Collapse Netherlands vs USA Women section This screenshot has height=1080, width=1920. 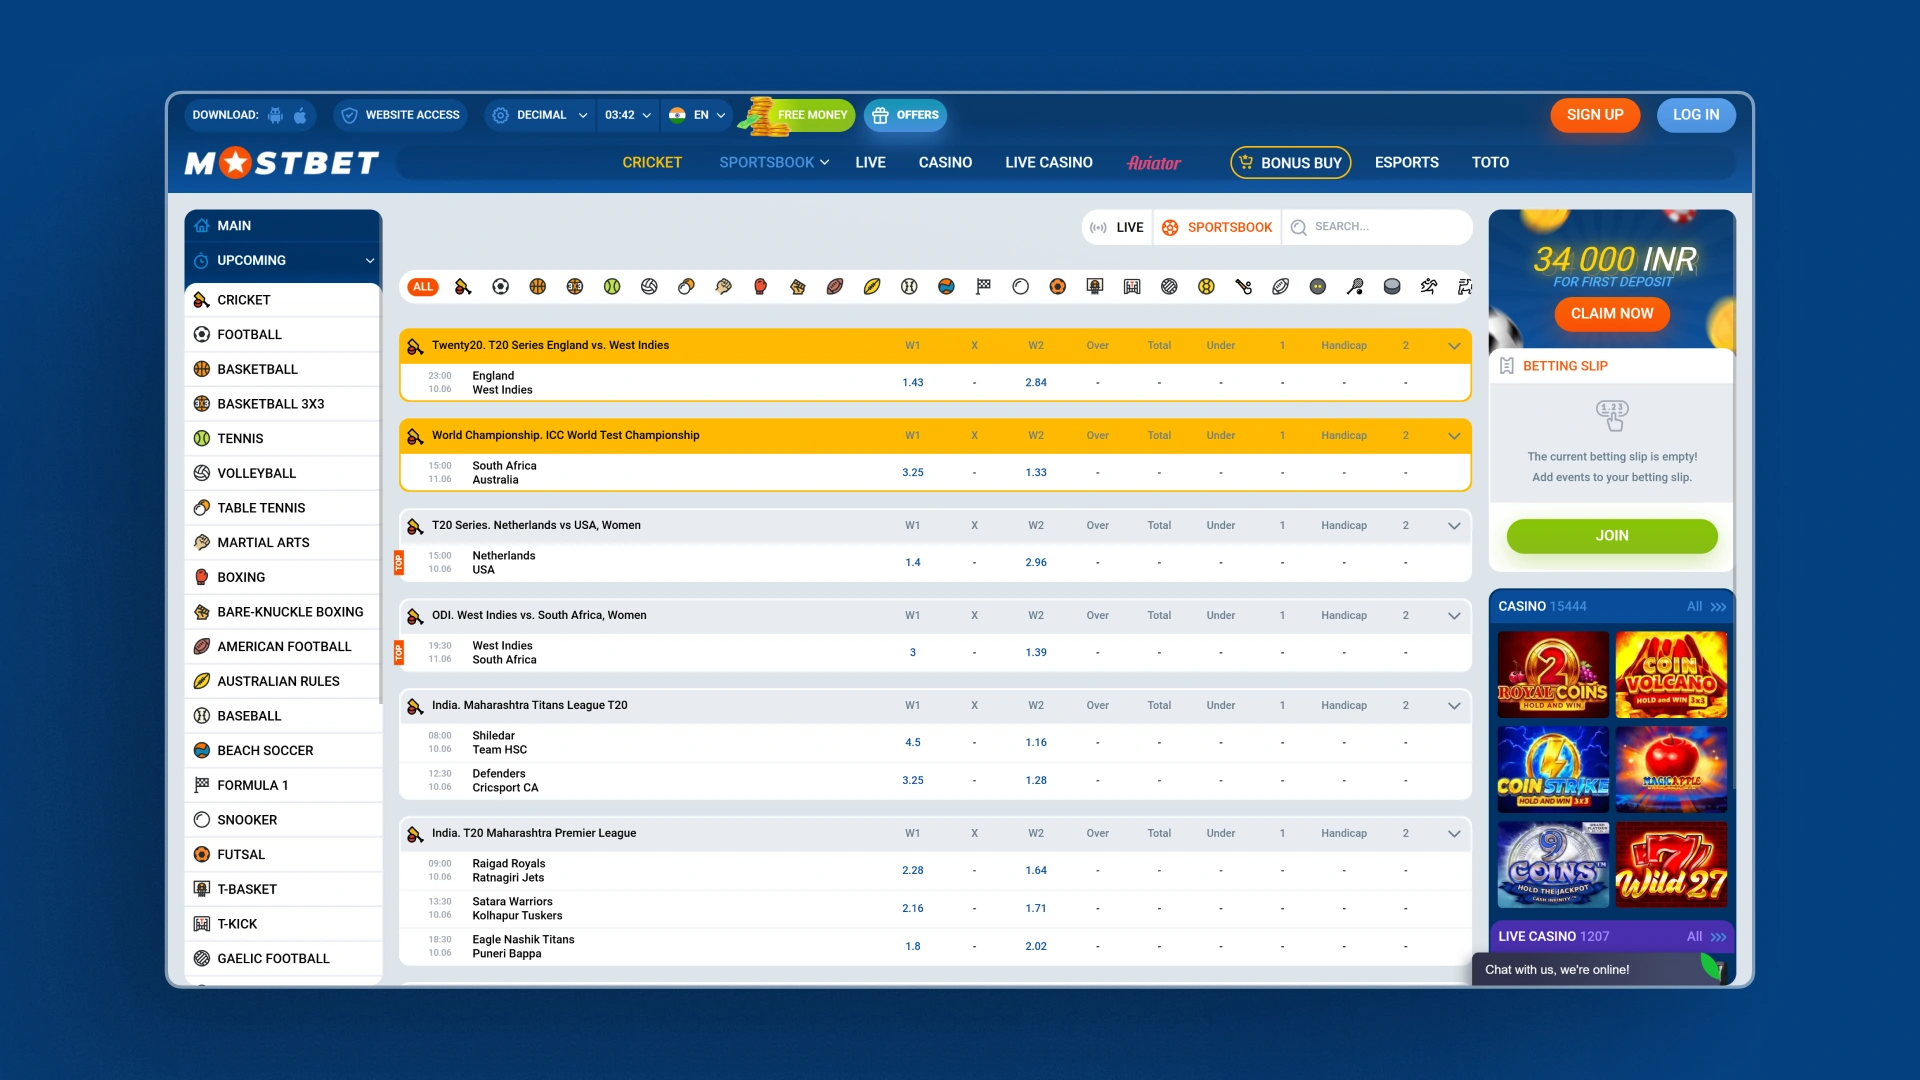tap(1454, 526)
